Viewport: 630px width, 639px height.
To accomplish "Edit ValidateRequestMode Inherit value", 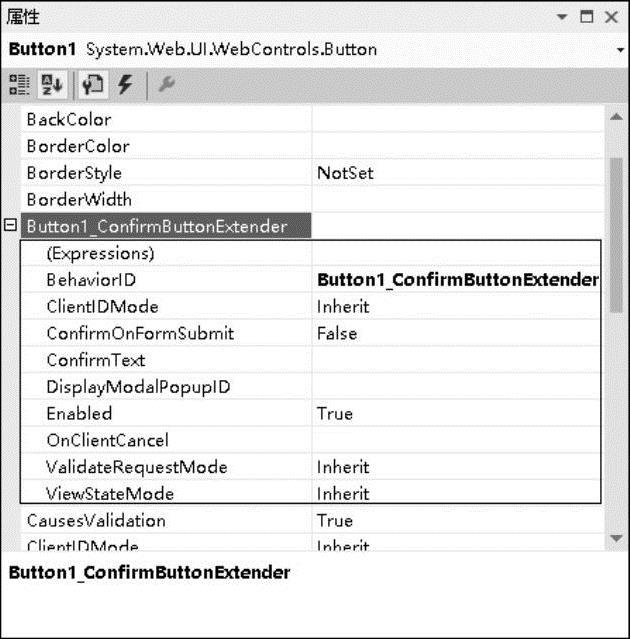I will [456, 467].
